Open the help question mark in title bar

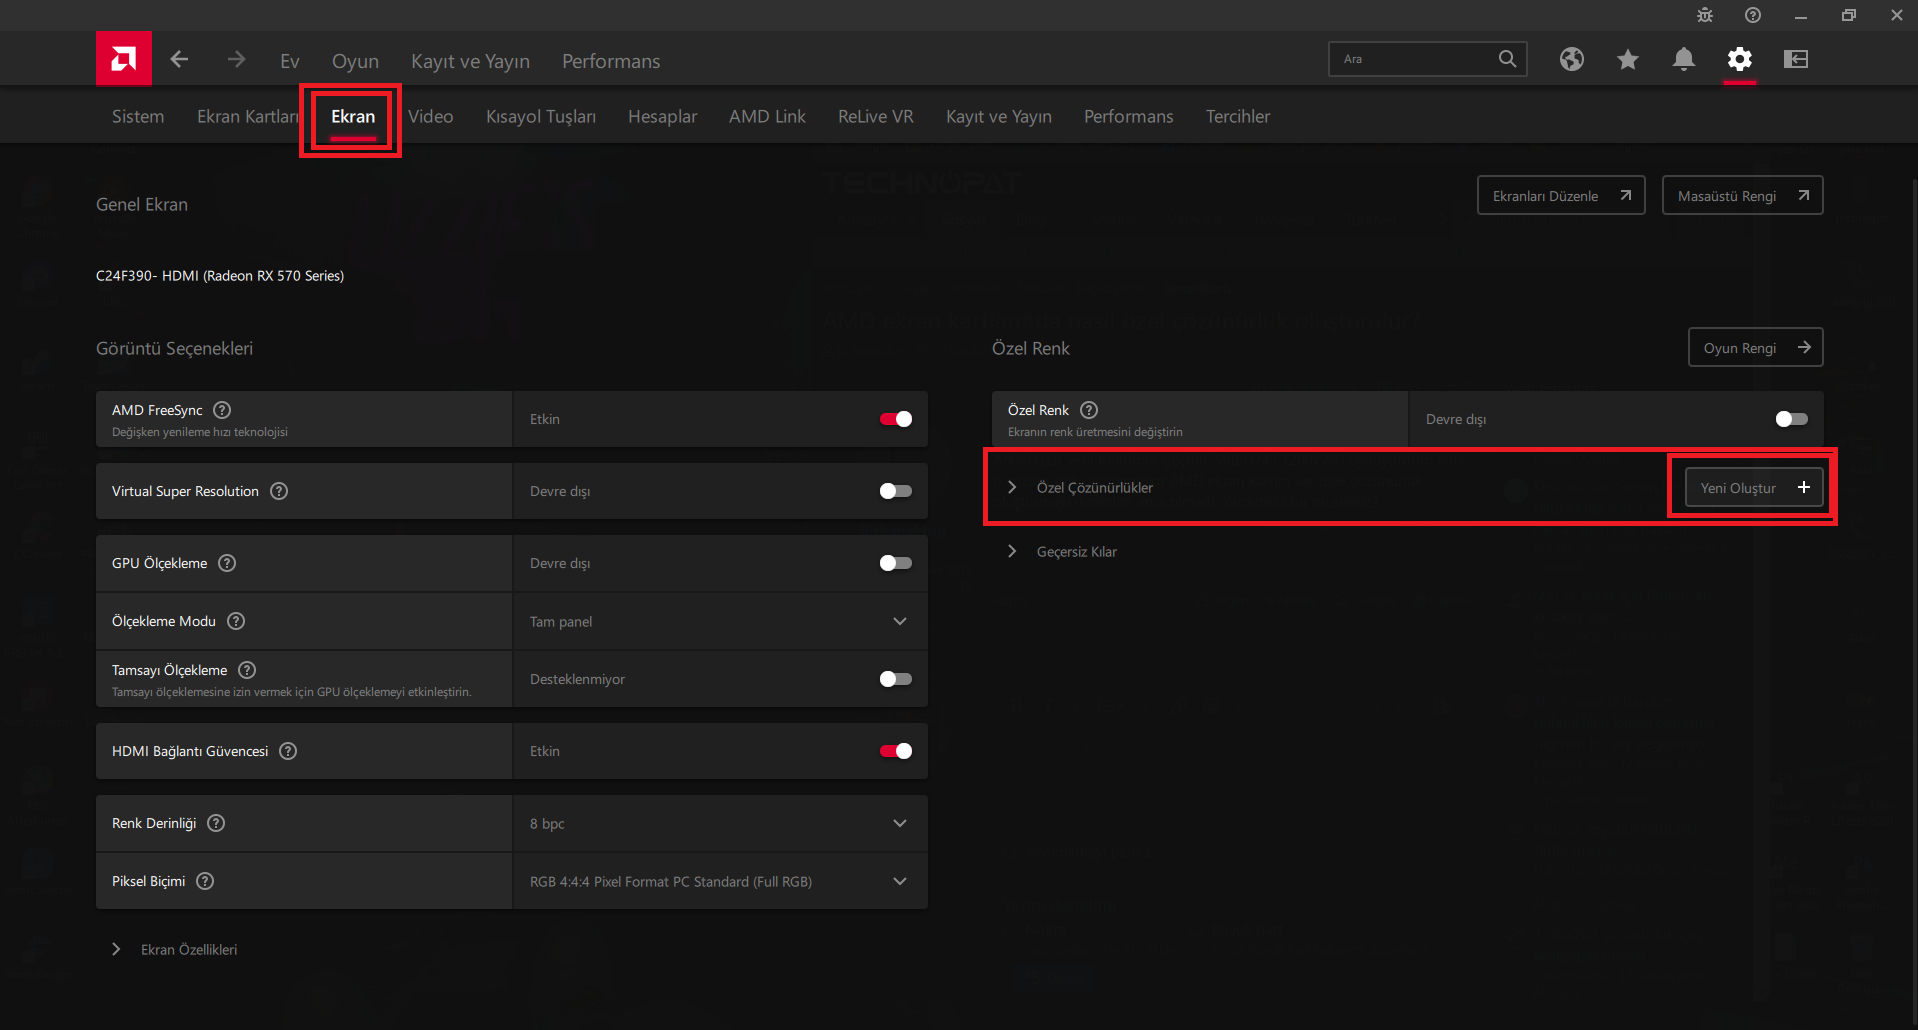pos(1753,15)
